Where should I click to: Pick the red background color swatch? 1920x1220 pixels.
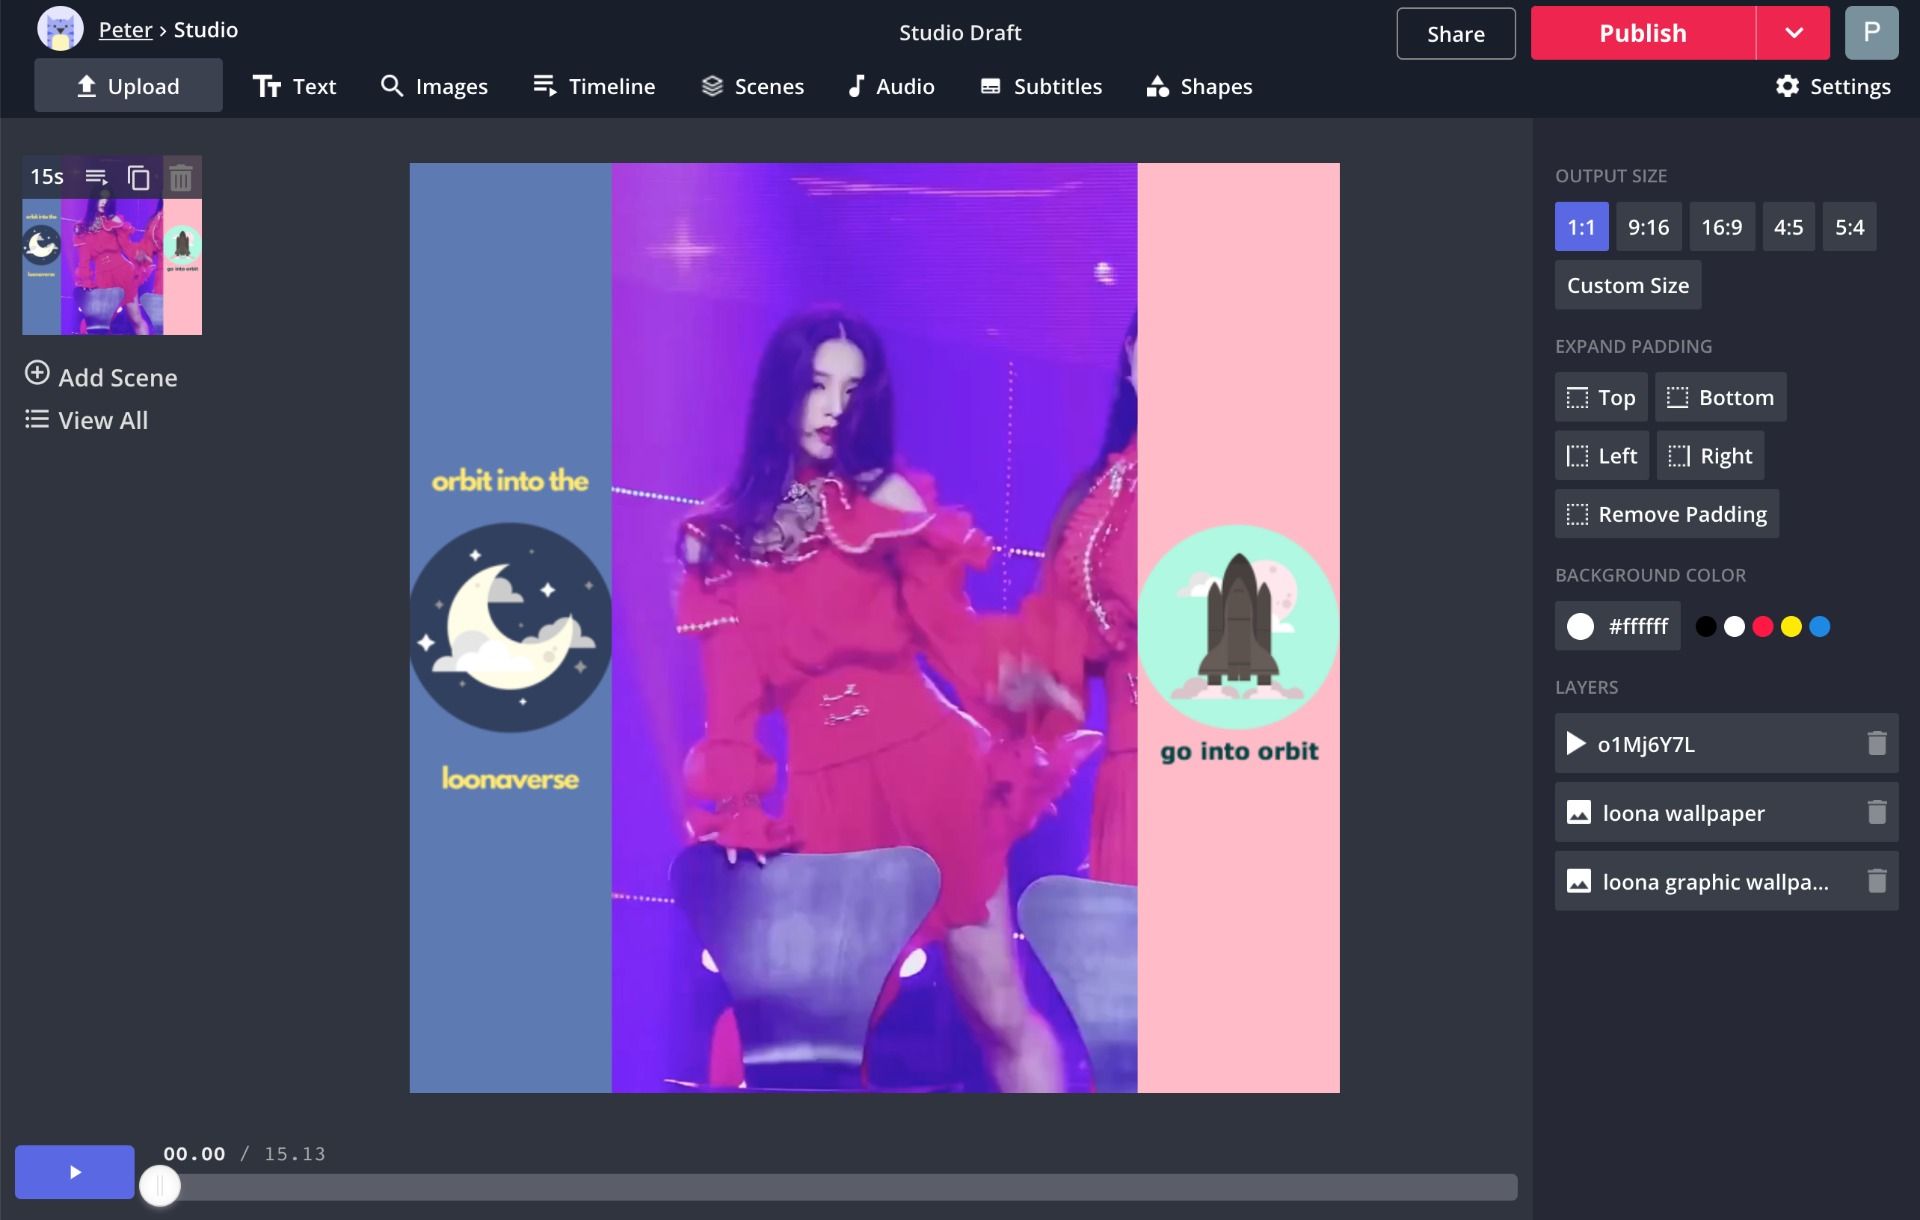[1763, 627]
